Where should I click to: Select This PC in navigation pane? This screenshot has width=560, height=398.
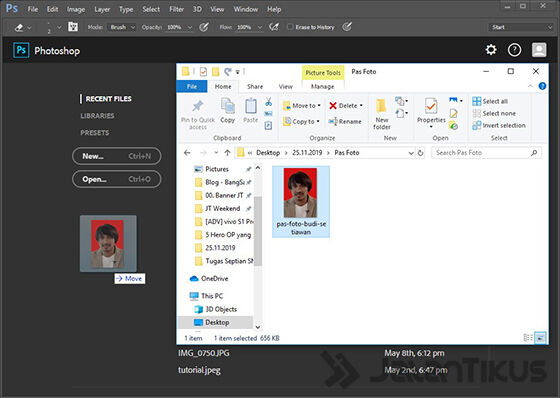206,296
